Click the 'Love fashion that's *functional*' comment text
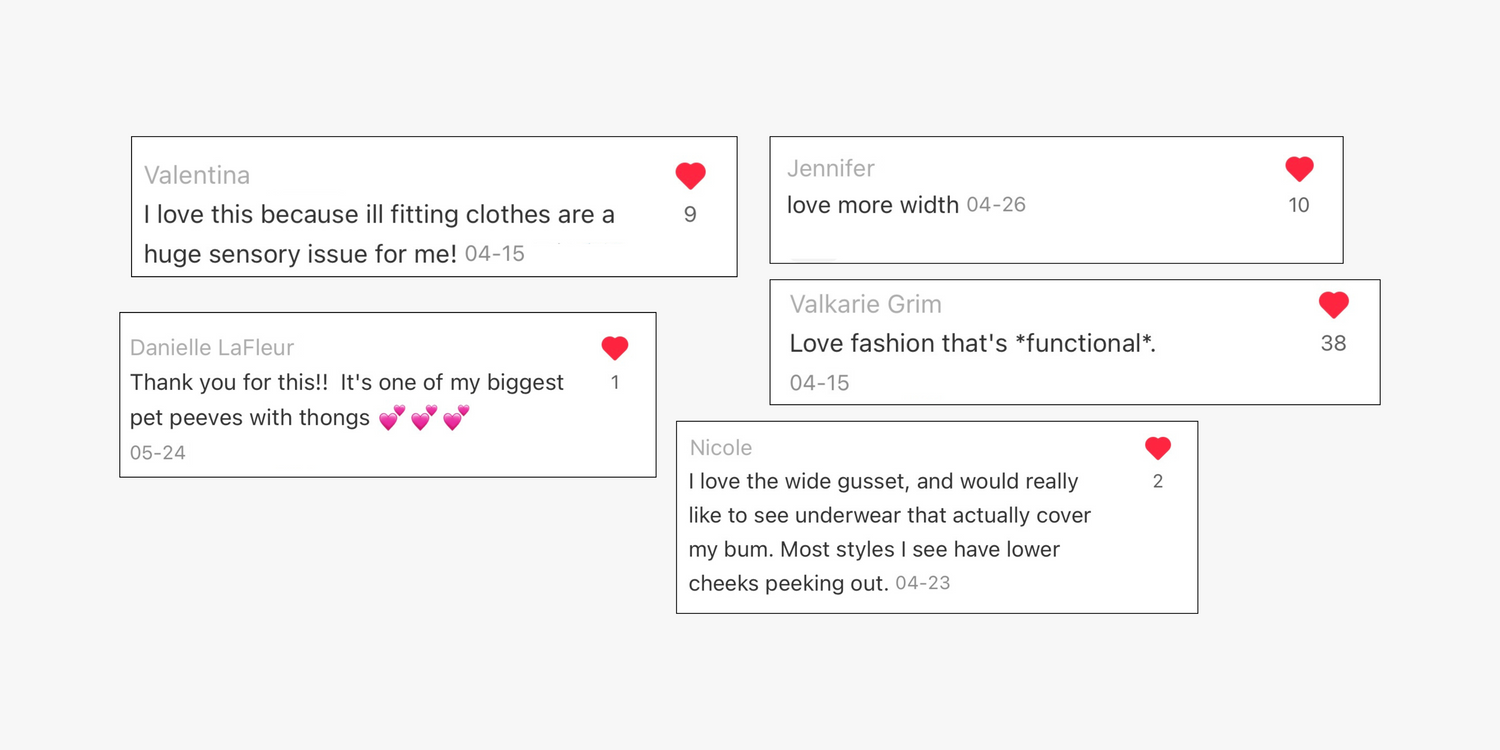This screenshot has height=750, width=1500. pos(973,343)
